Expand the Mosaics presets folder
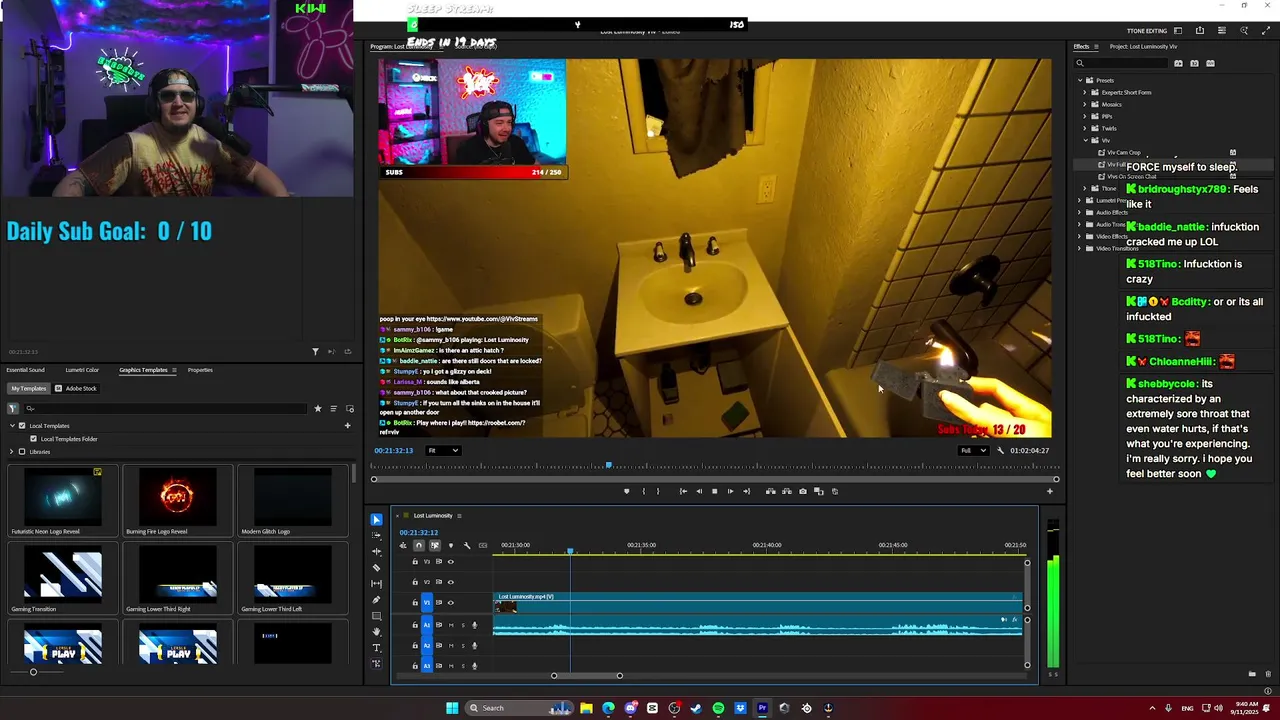 coord(1085,105)
